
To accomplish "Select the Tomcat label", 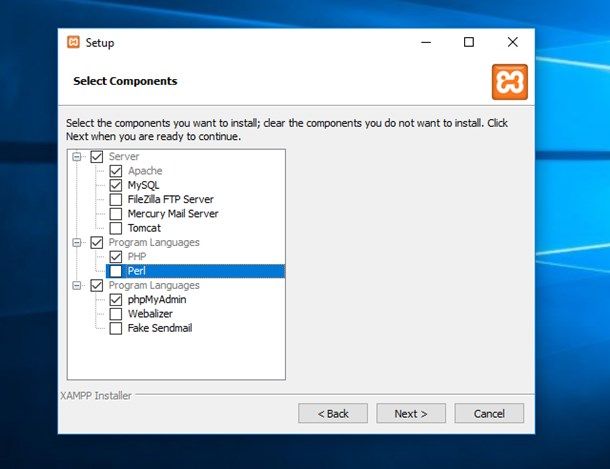I will click(144, 228).
